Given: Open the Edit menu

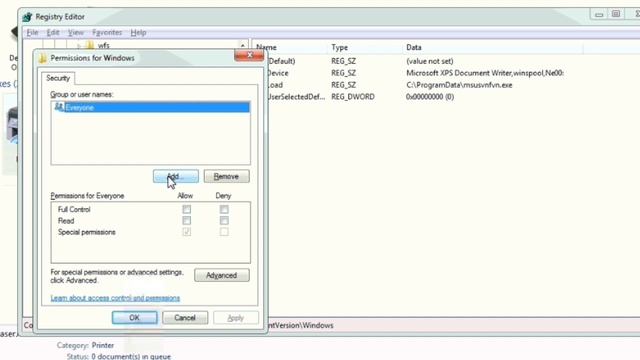Looking at the screenshot, I should [53, 32].
